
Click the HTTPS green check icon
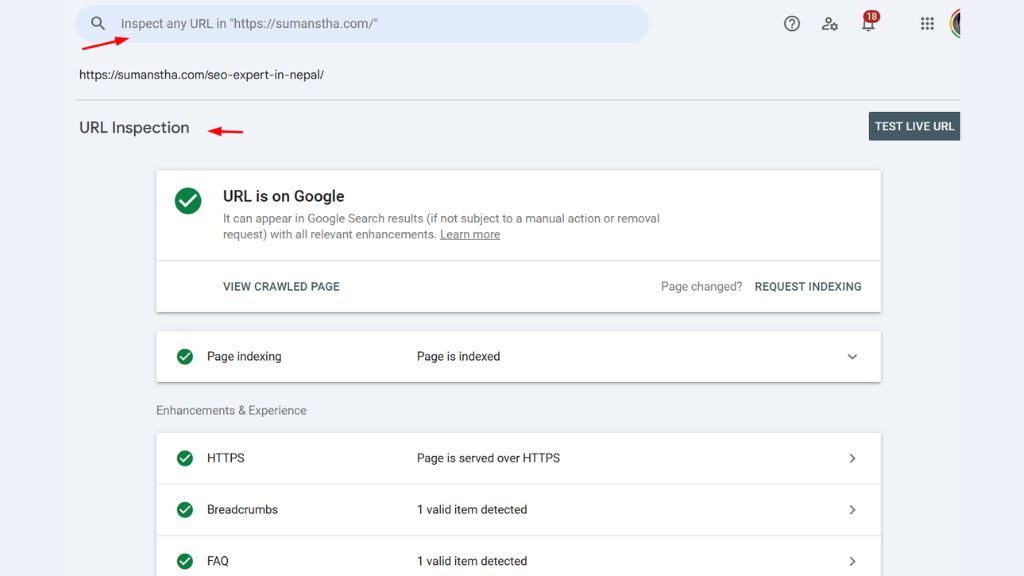[x=185, y=458]
